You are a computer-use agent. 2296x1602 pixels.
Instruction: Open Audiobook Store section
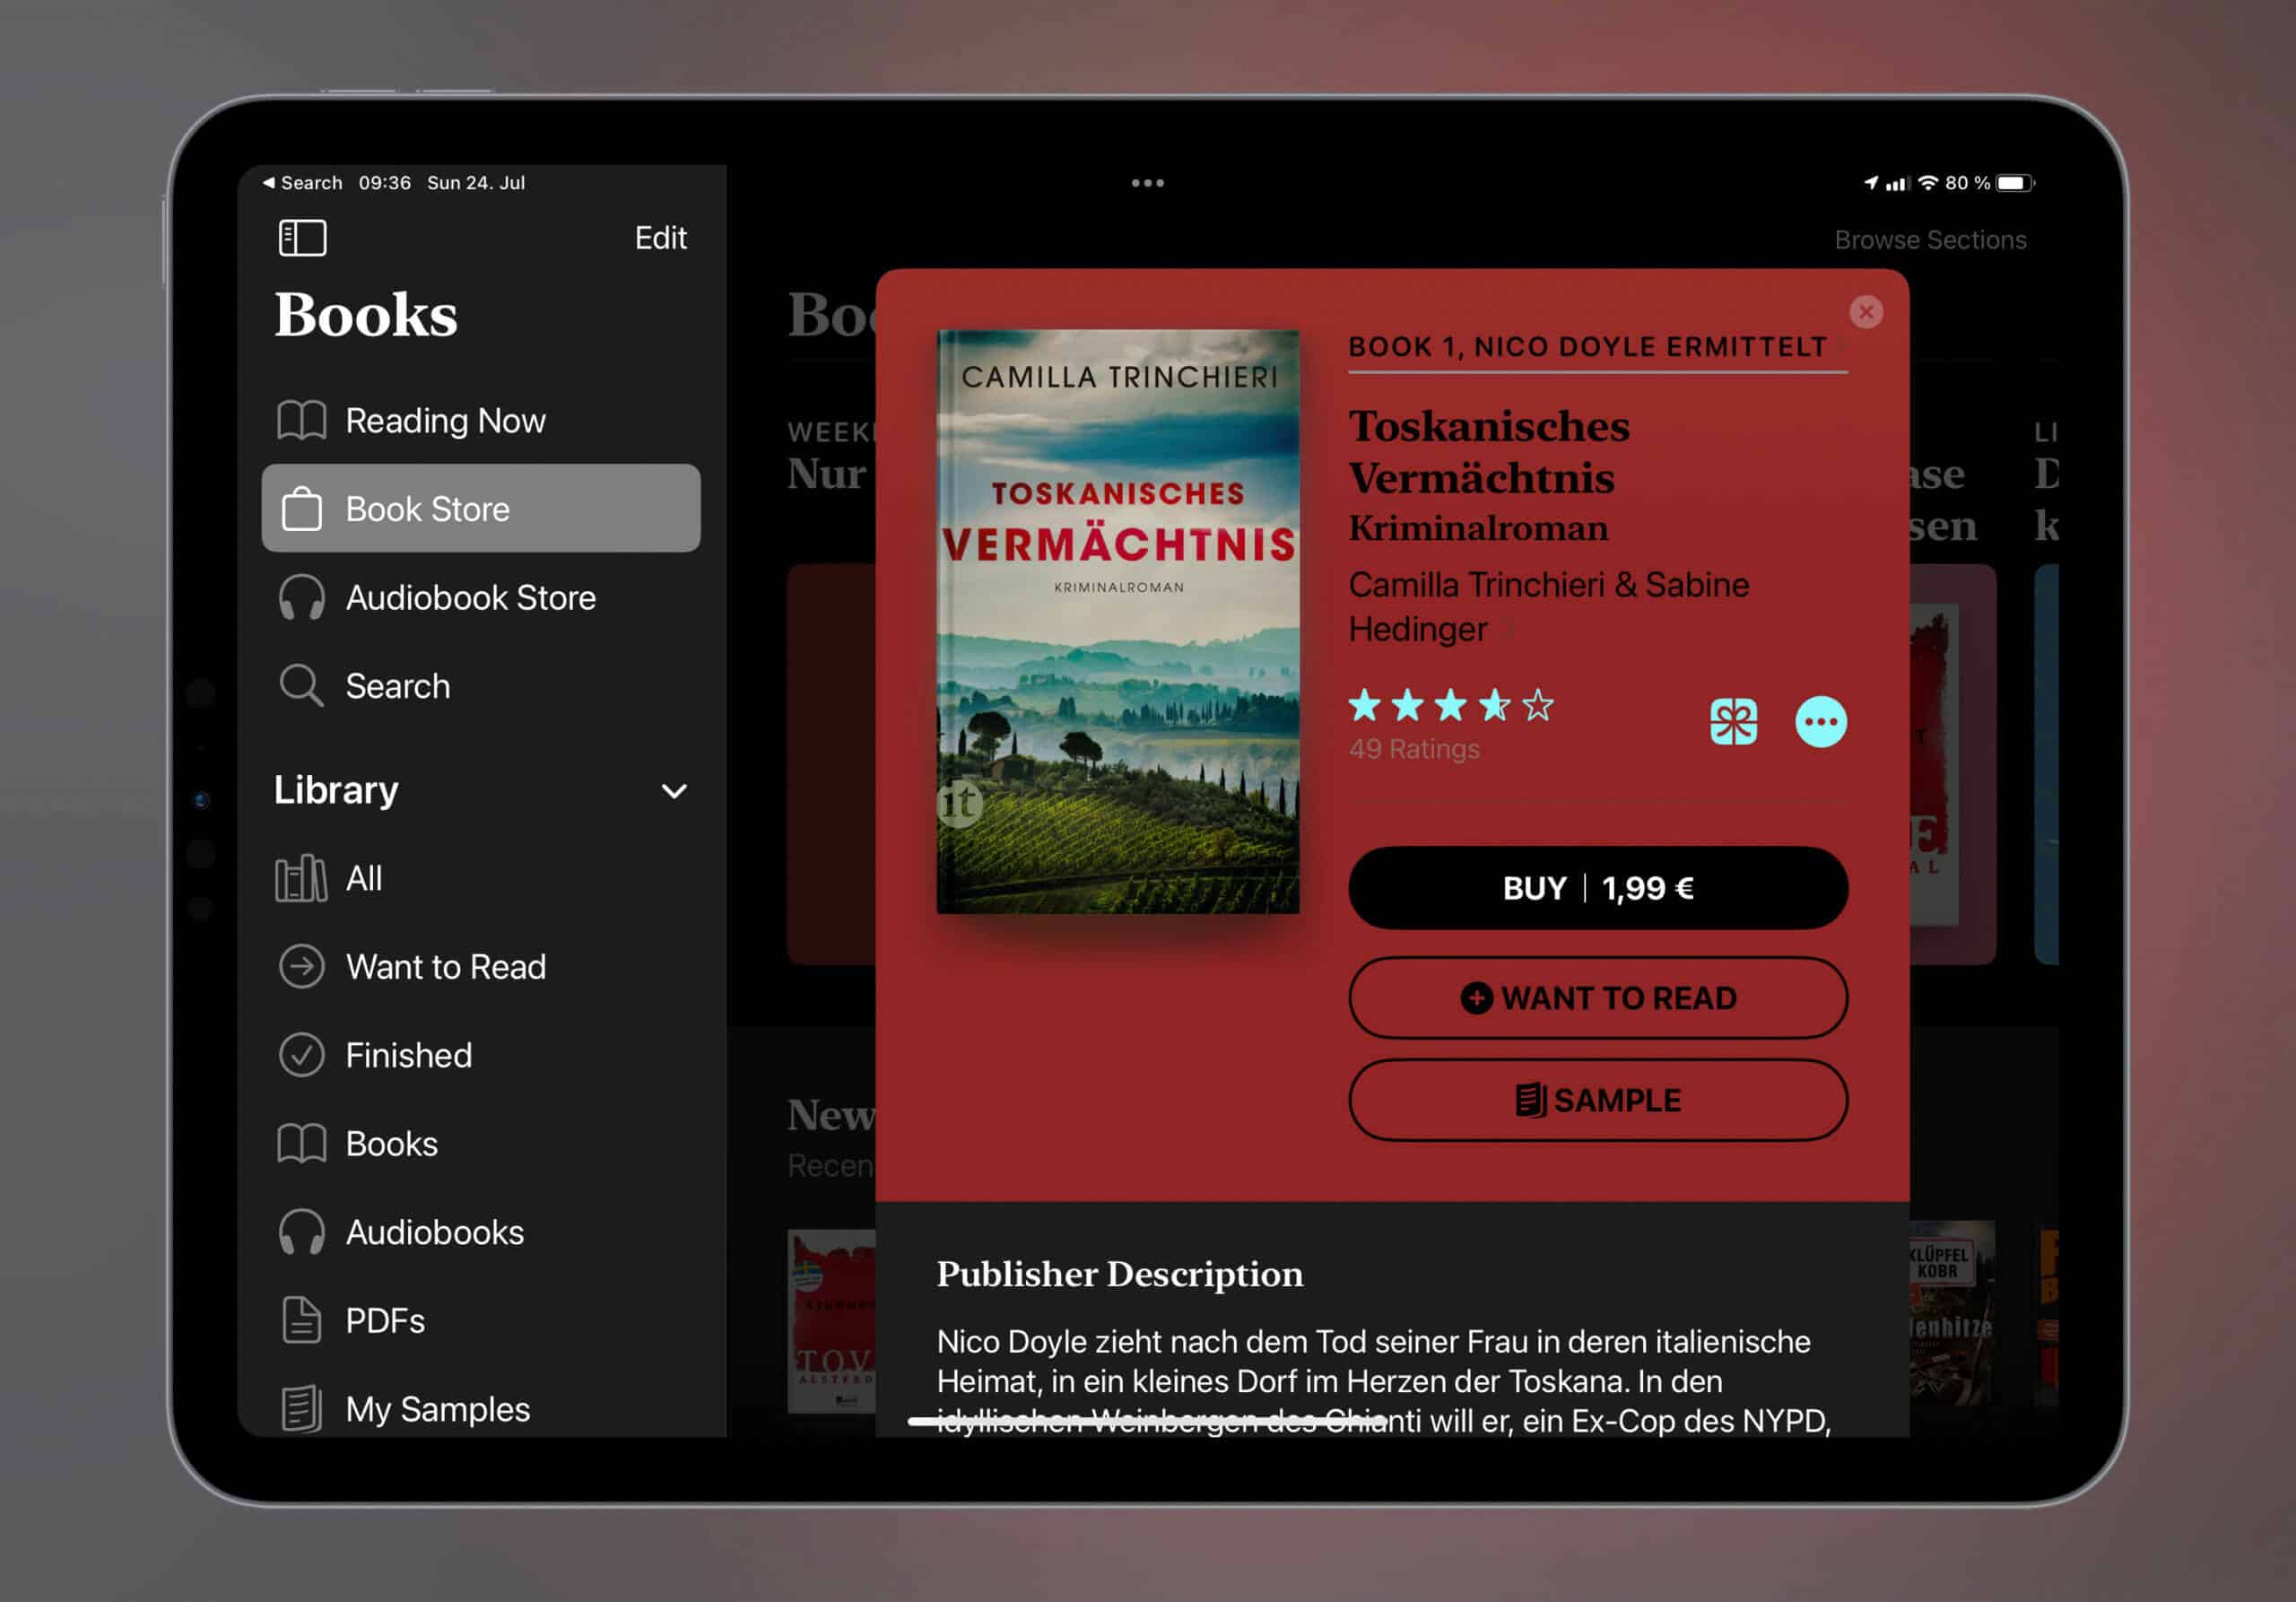click(x=481, y=597)
